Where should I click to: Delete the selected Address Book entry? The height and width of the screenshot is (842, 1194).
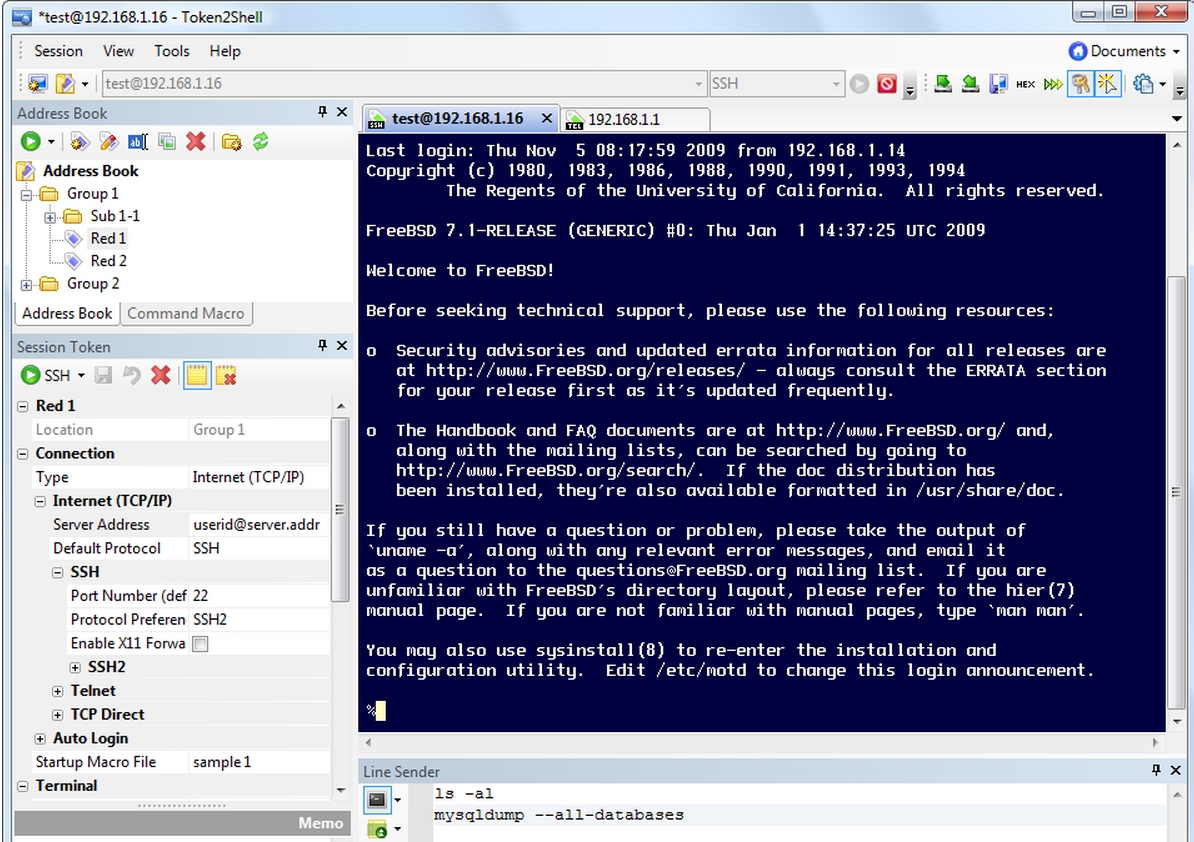click(196, 142)
